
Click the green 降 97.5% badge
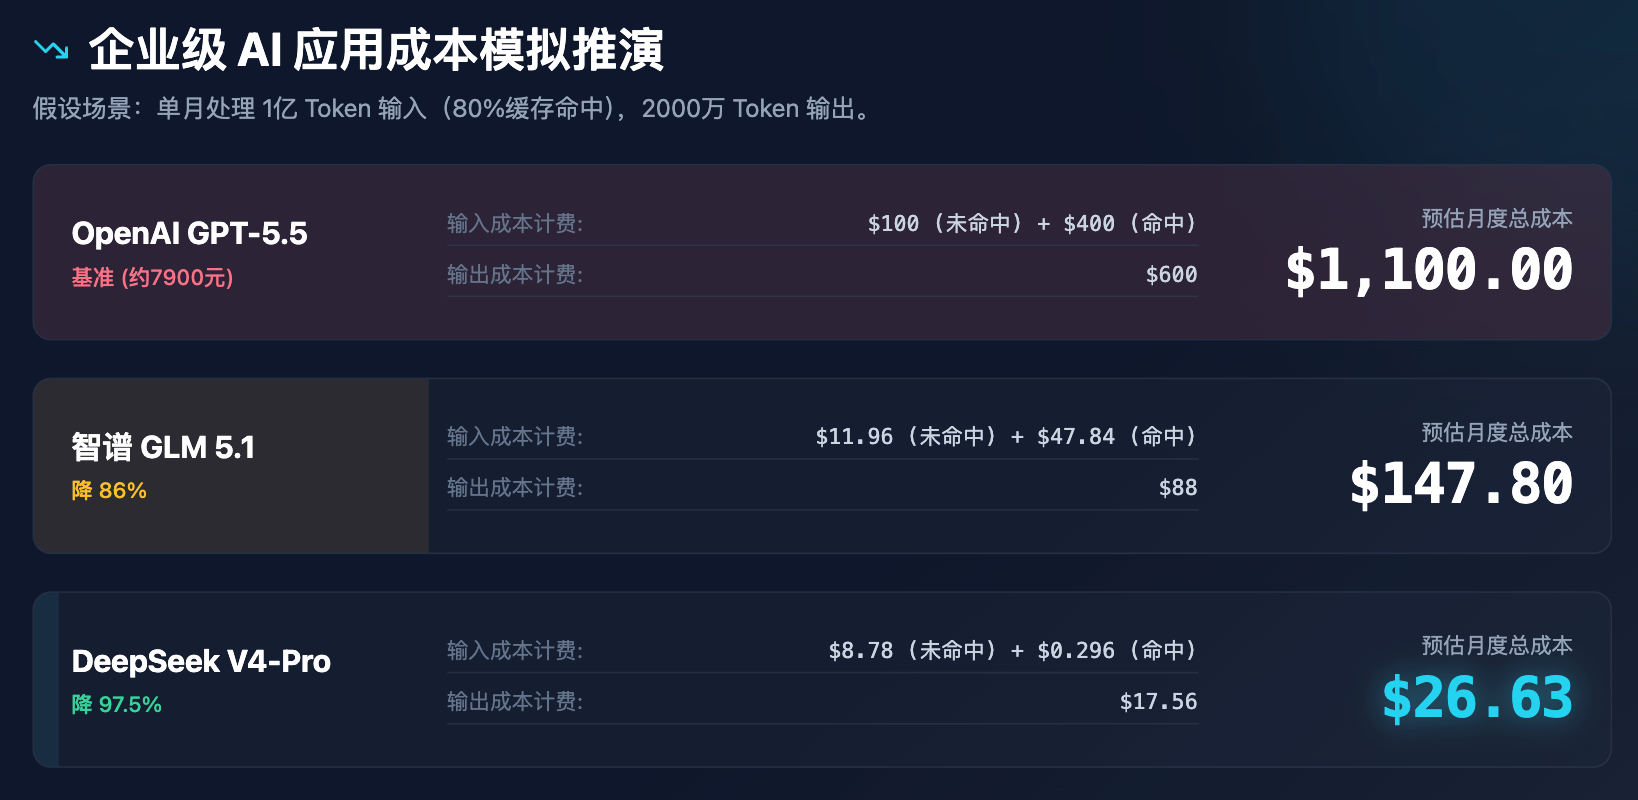click(x=116, y=704)
